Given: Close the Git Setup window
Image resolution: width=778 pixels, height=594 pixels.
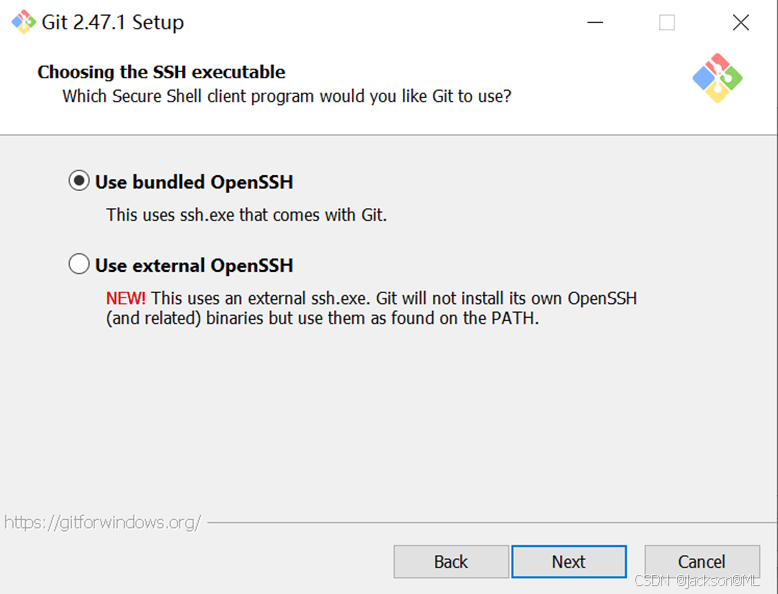Looking at the screenshot, I should (741, 22).
